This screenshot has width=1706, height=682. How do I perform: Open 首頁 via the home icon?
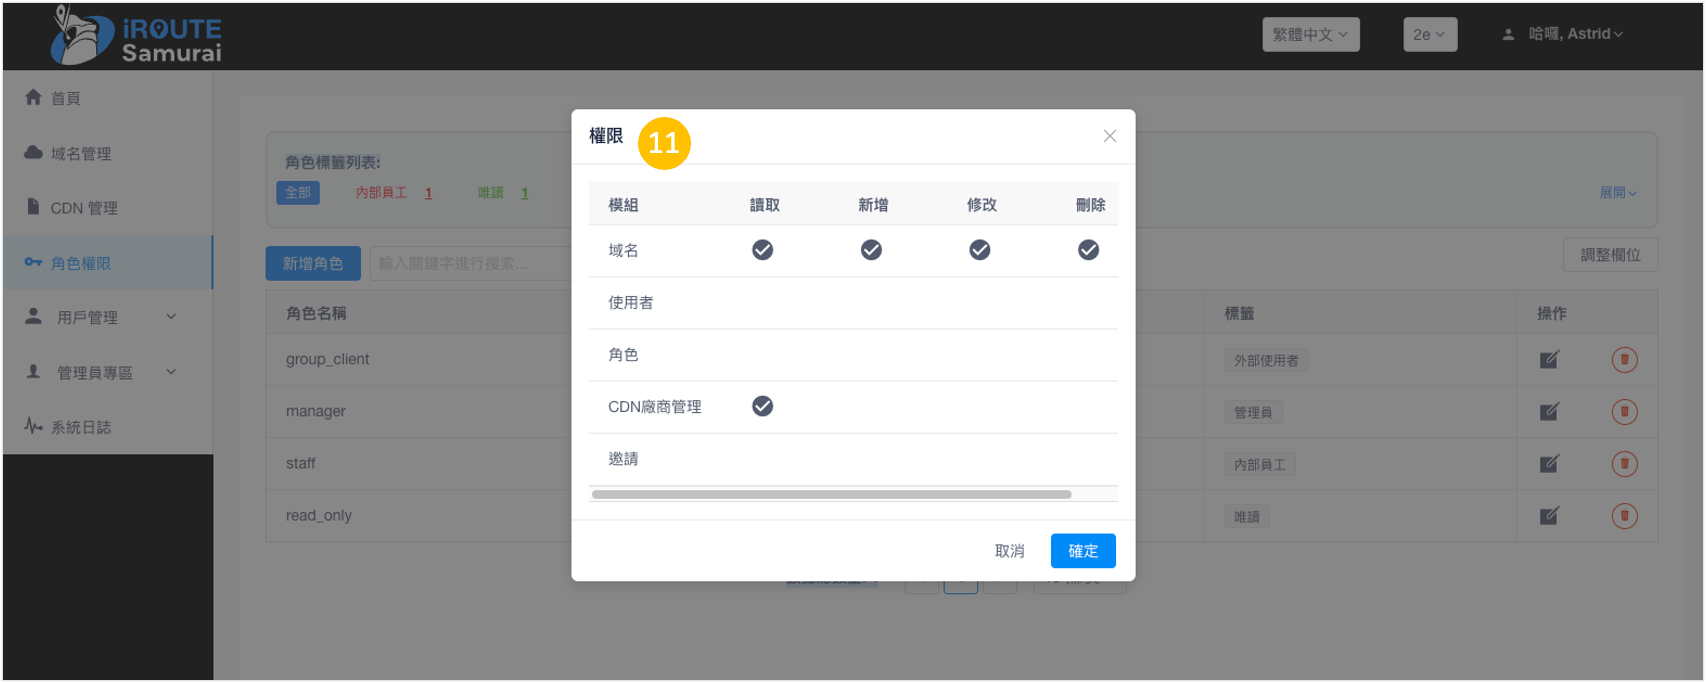coord(34,98)
